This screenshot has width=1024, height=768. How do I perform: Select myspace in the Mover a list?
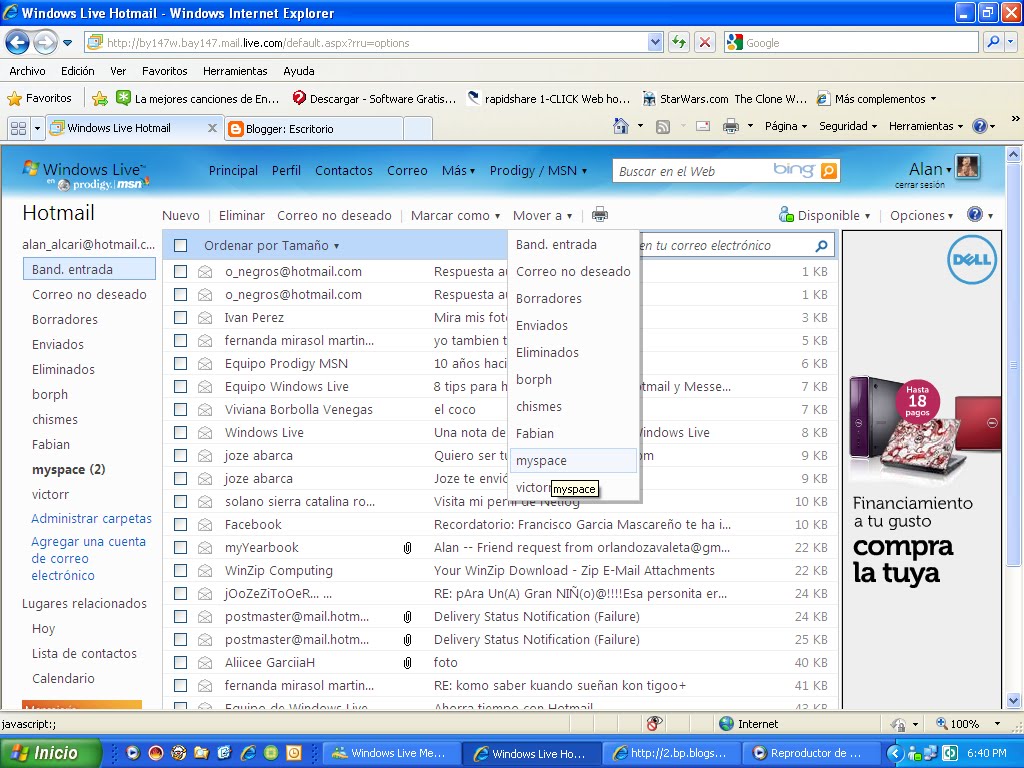(573, 460)
